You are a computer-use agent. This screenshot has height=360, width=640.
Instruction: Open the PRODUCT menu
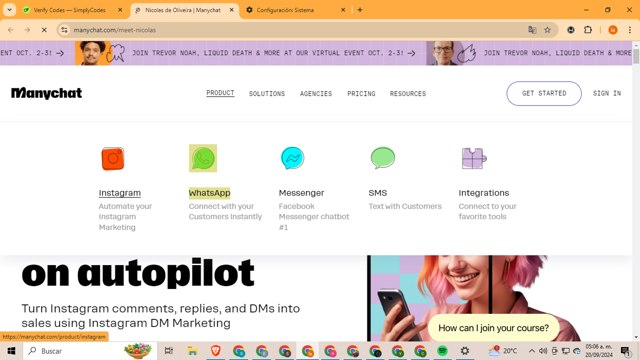point(220,93)
